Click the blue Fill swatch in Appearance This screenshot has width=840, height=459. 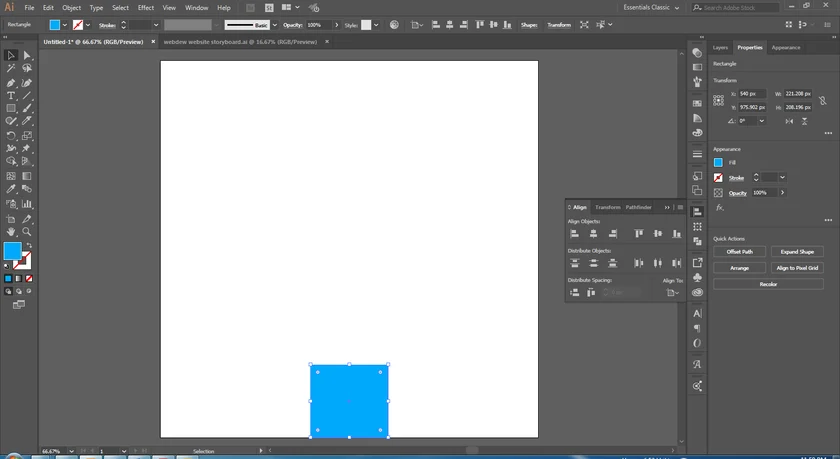(718, 162)
